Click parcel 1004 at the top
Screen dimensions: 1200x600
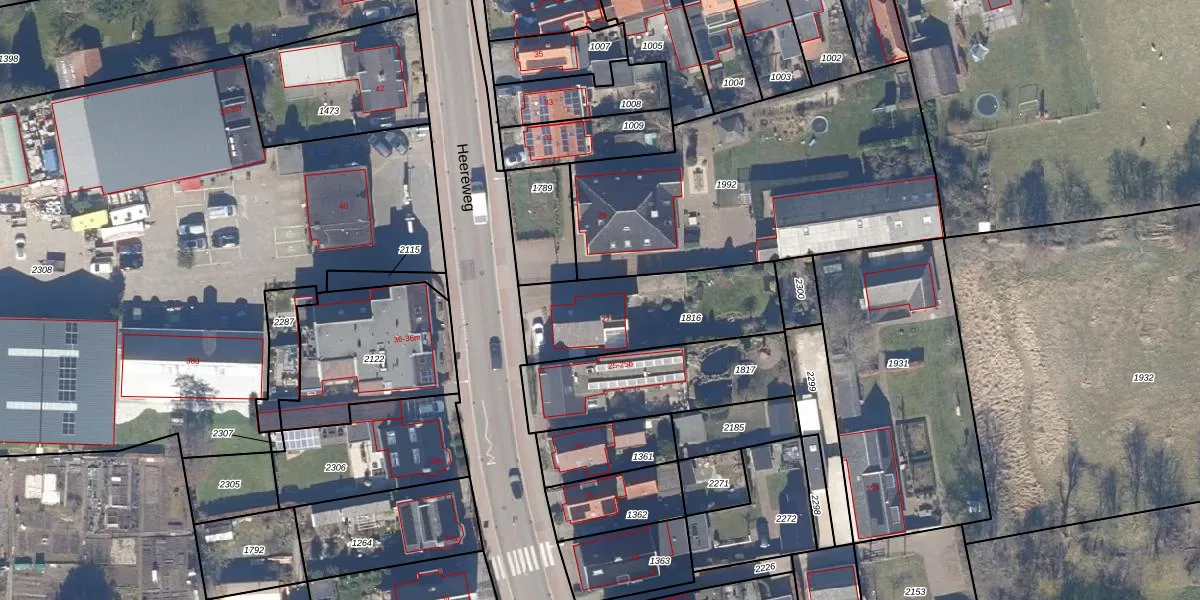[733, 83]
